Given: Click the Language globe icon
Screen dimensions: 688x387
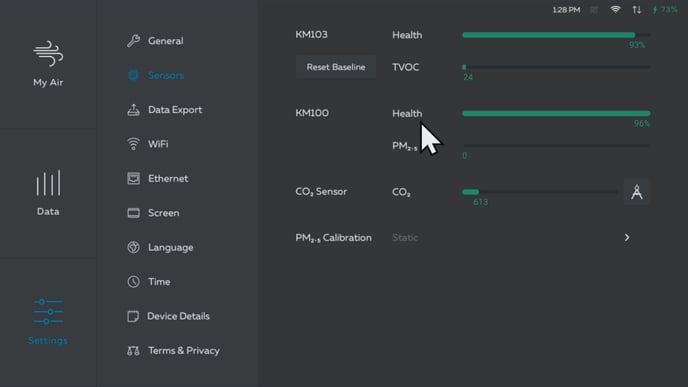Looking at the screenshot, I should 133,247.
